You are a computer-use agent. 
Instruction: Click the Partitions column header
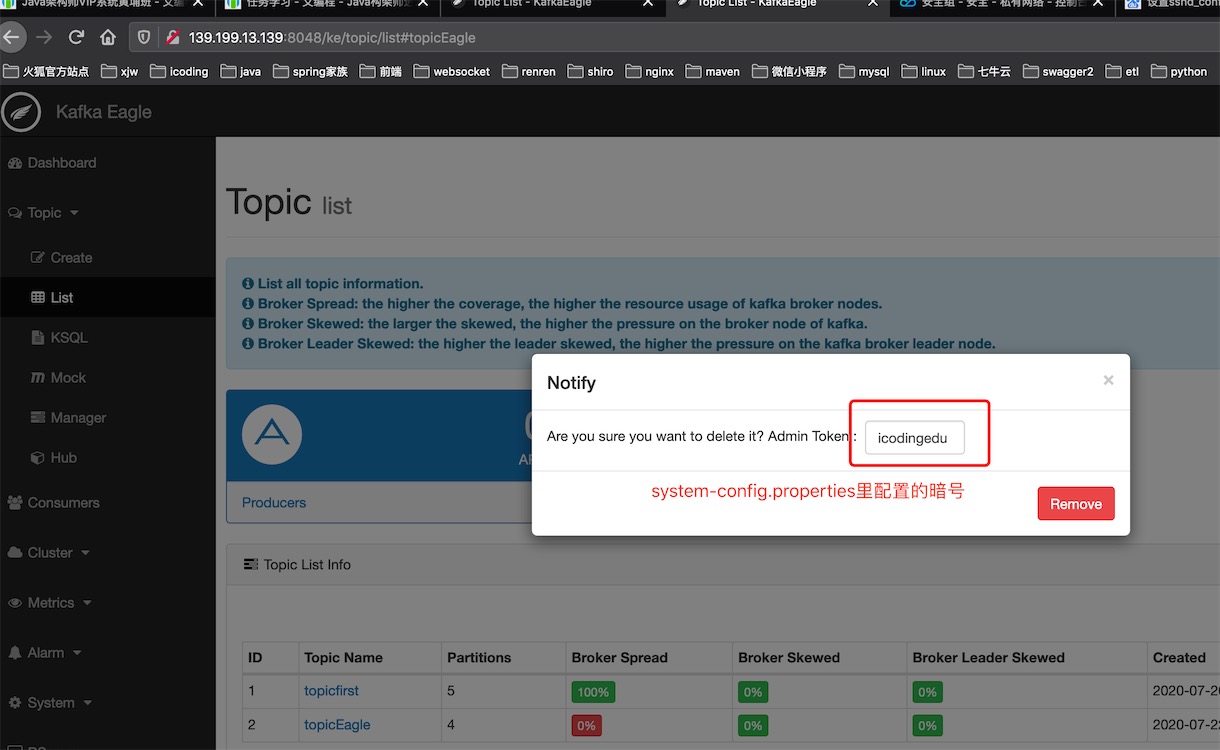pyautogui.click(x=479, y=658)
